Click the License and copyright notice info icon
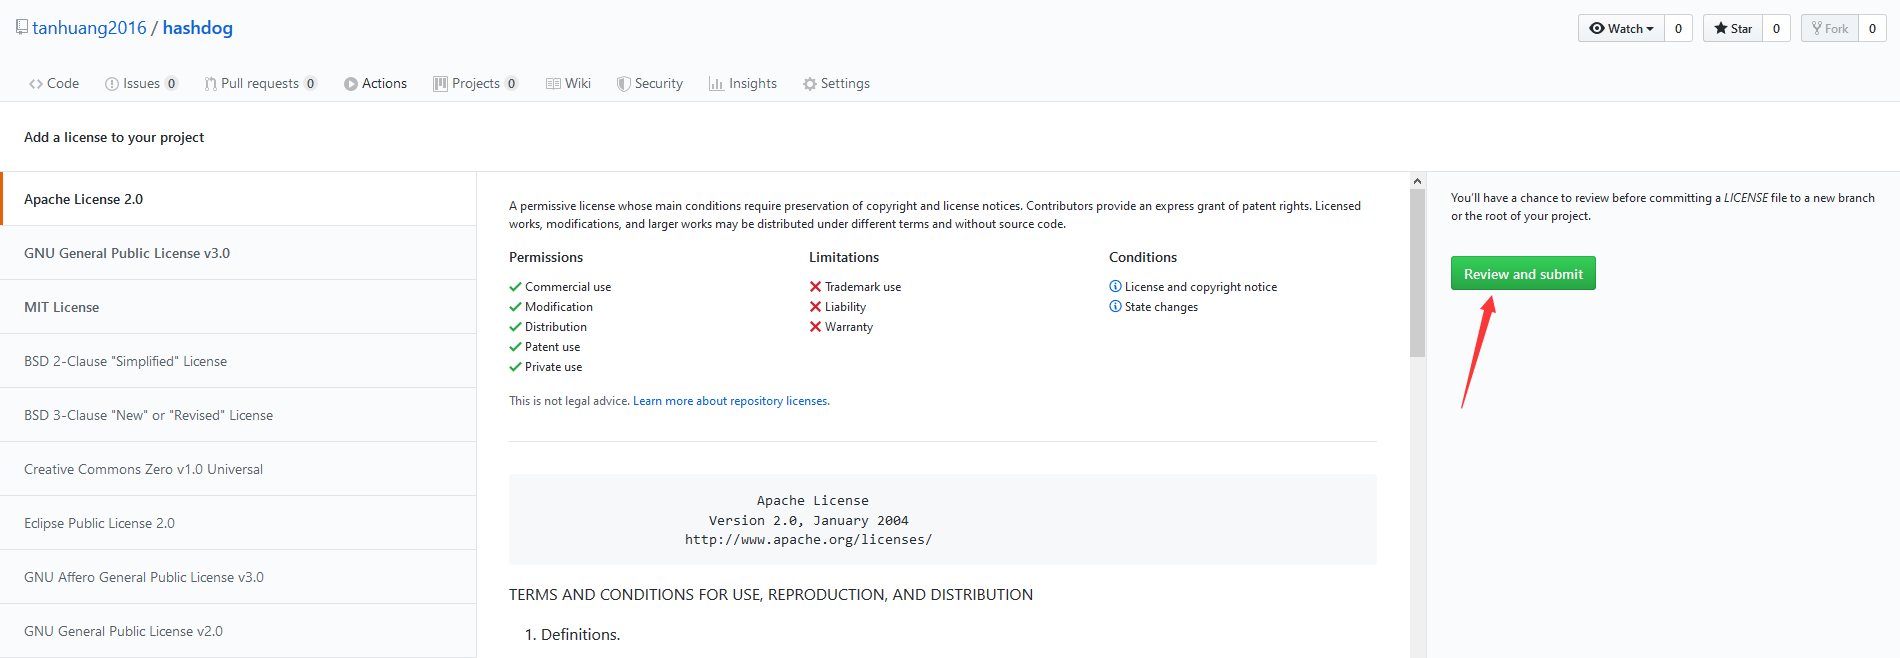Screen dimensions: 1900x658 1115,286
